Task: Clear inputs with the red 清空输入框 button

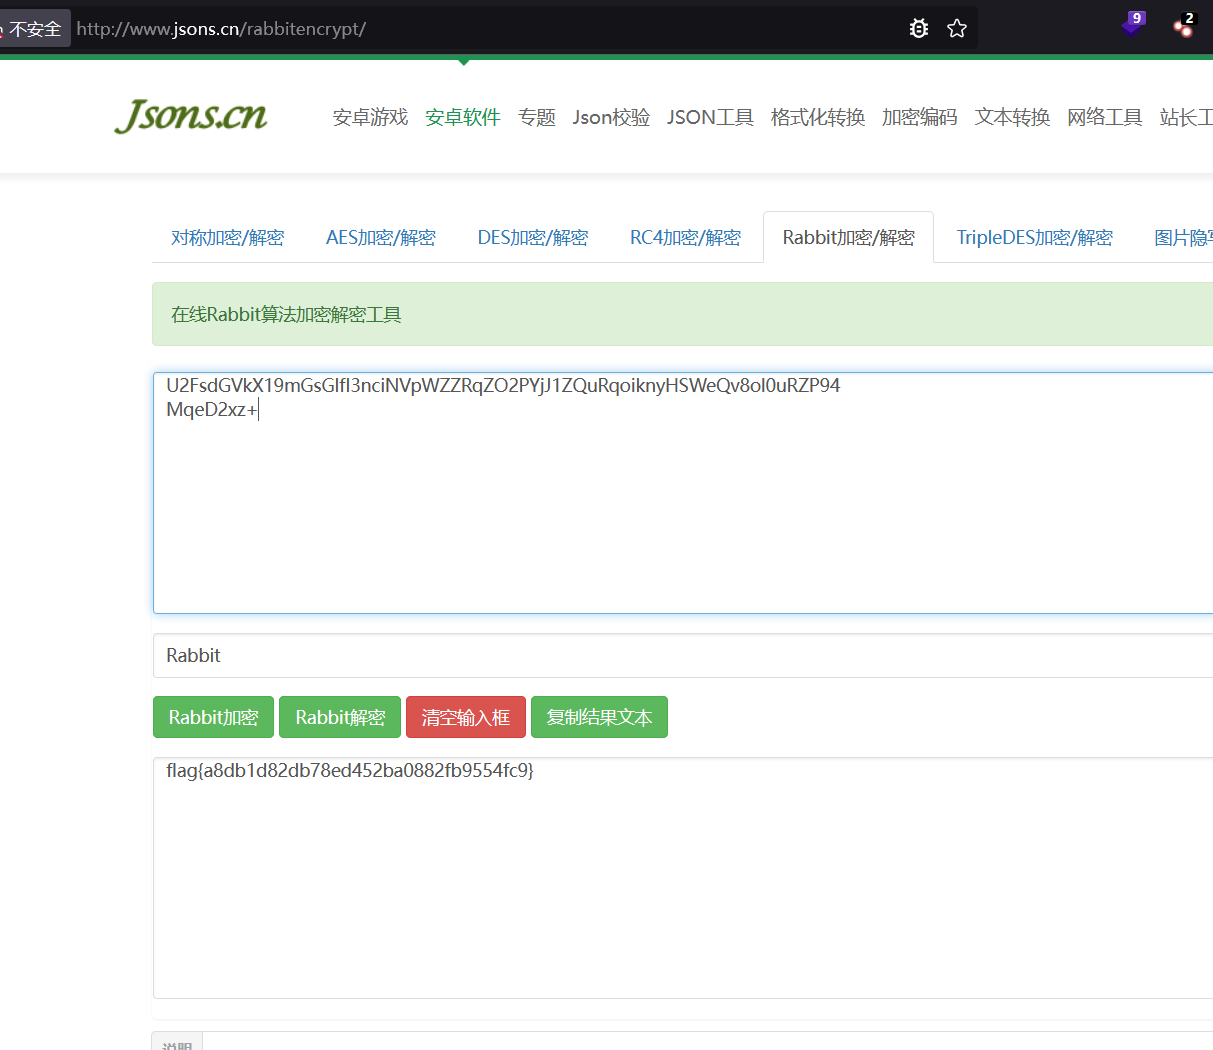Action: click(466, 718)
